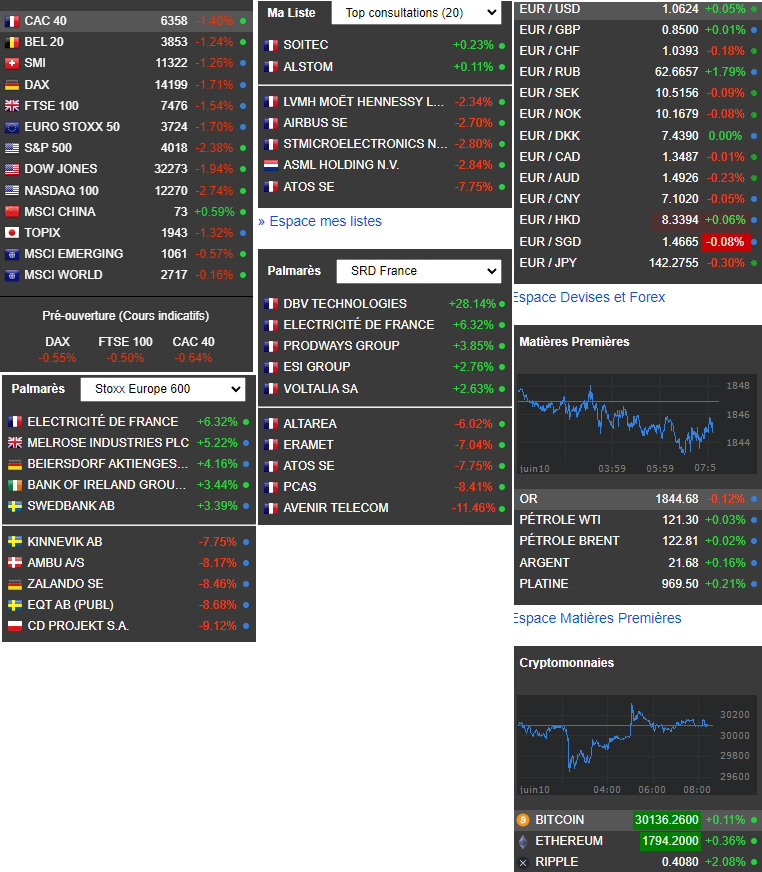This screenshot has width=762, height=872.
Task: Open the SRD France palmarès dropdown
Action: coord(419,271)
